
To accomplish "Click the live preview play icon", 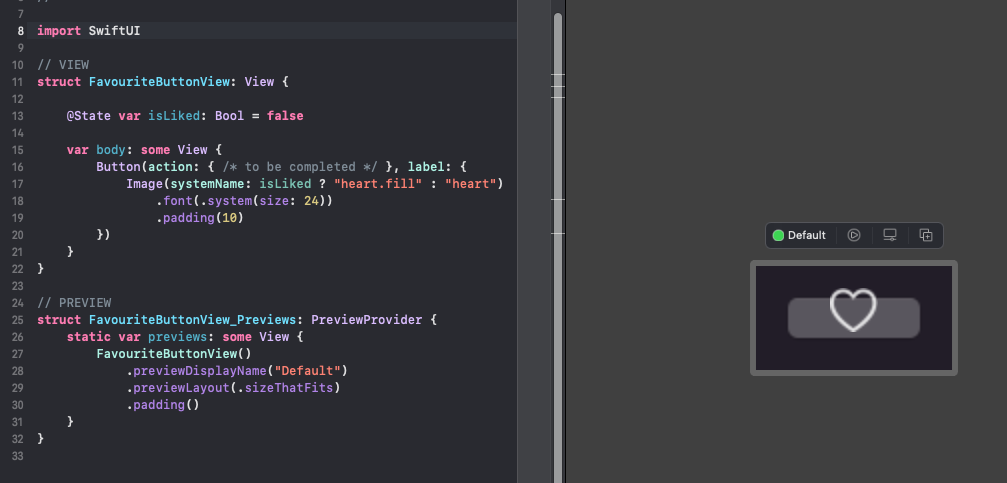I will point(854,235).
